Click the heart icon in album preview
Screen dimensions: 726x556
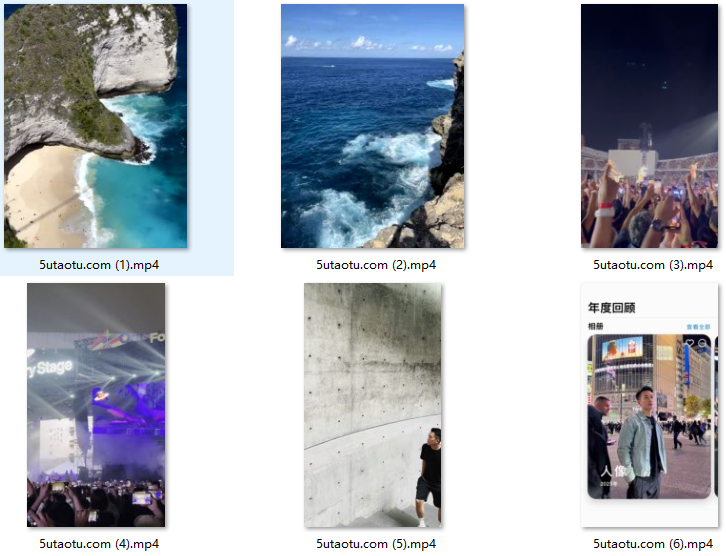(690, 343)
